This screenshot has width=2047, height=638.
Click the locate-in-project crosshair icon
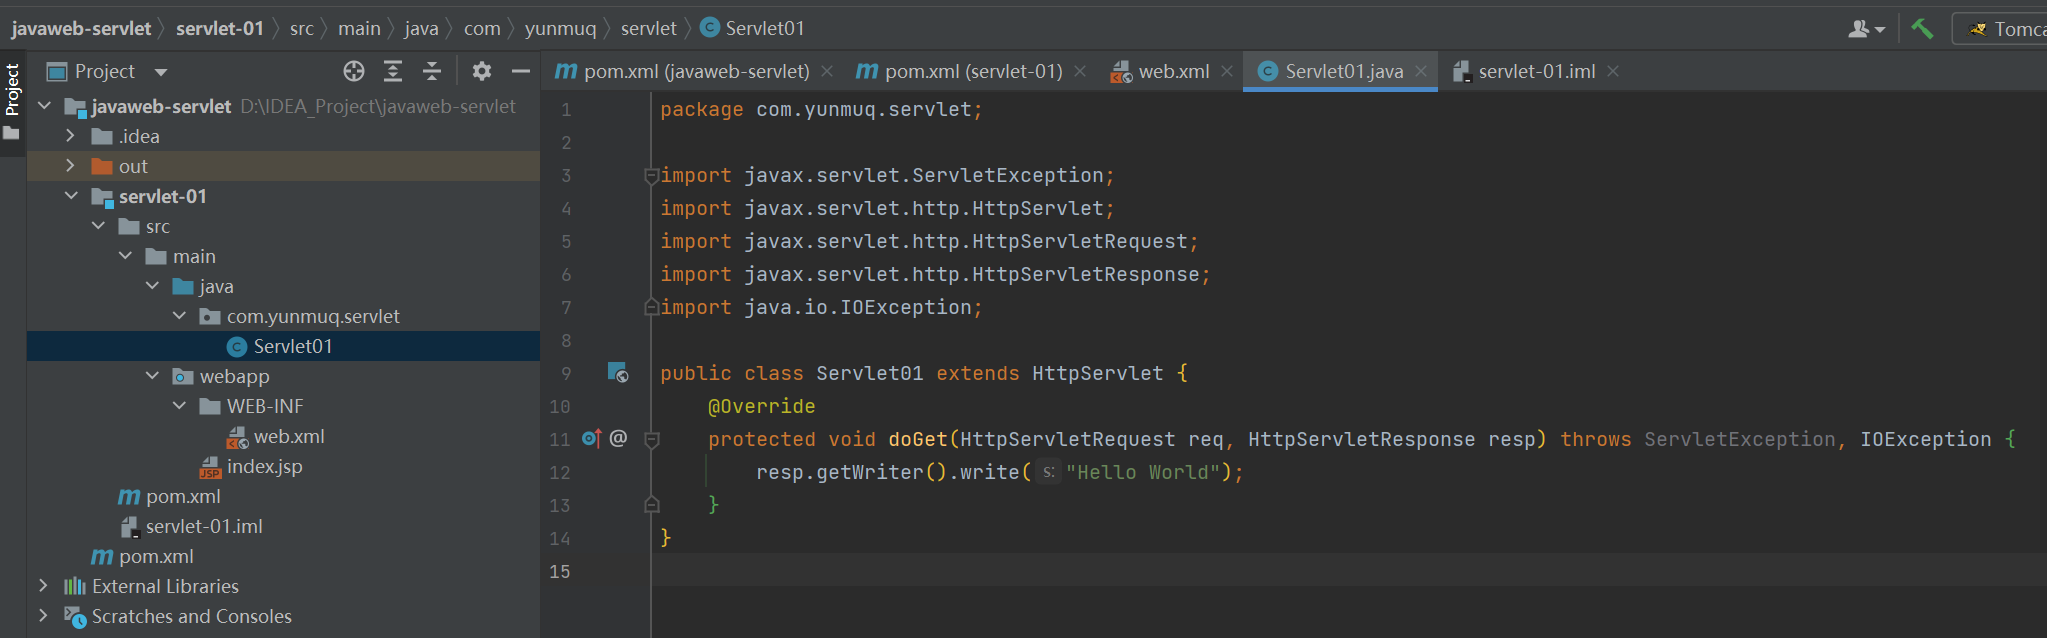pyautogui.click(x=354, y=71)
